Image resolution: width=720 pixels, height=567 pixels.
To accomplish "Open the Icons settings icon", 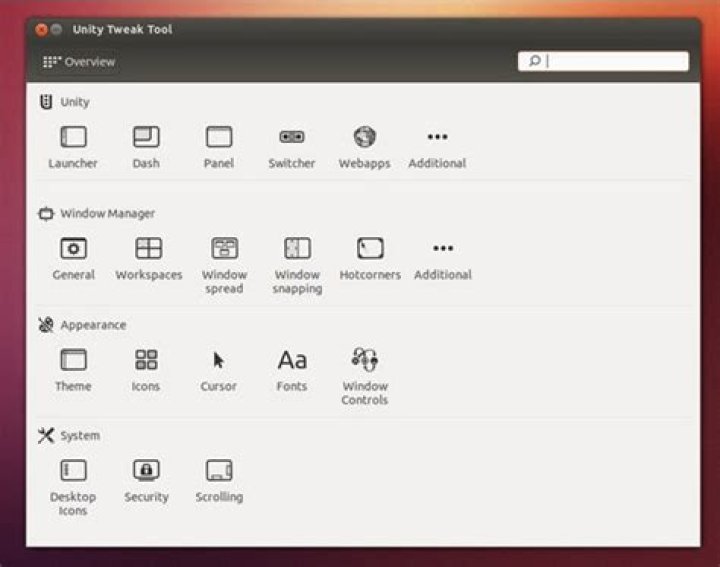I will pyautogui.click(x=146, y=360).
